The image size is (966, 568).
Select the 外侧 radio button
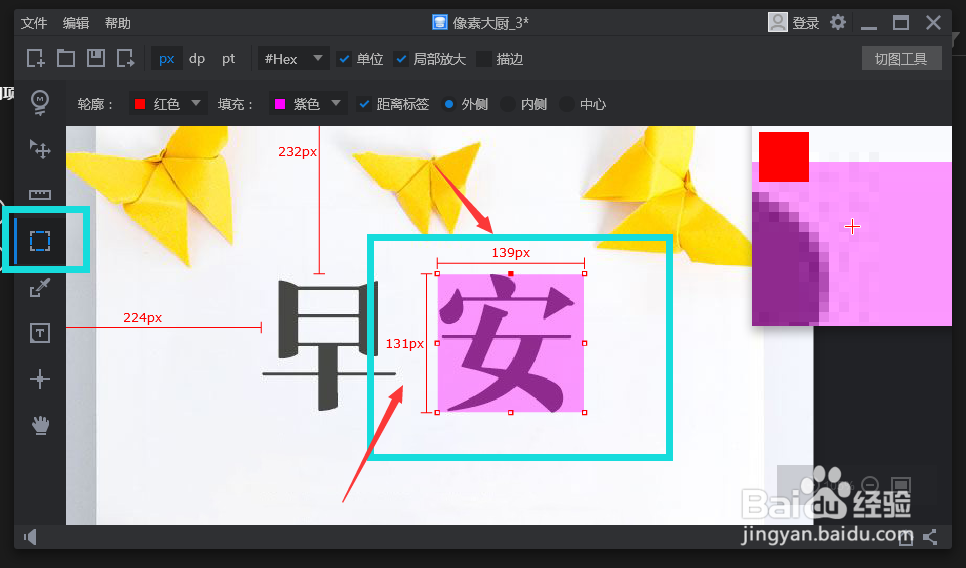click(x=449, y=104)
